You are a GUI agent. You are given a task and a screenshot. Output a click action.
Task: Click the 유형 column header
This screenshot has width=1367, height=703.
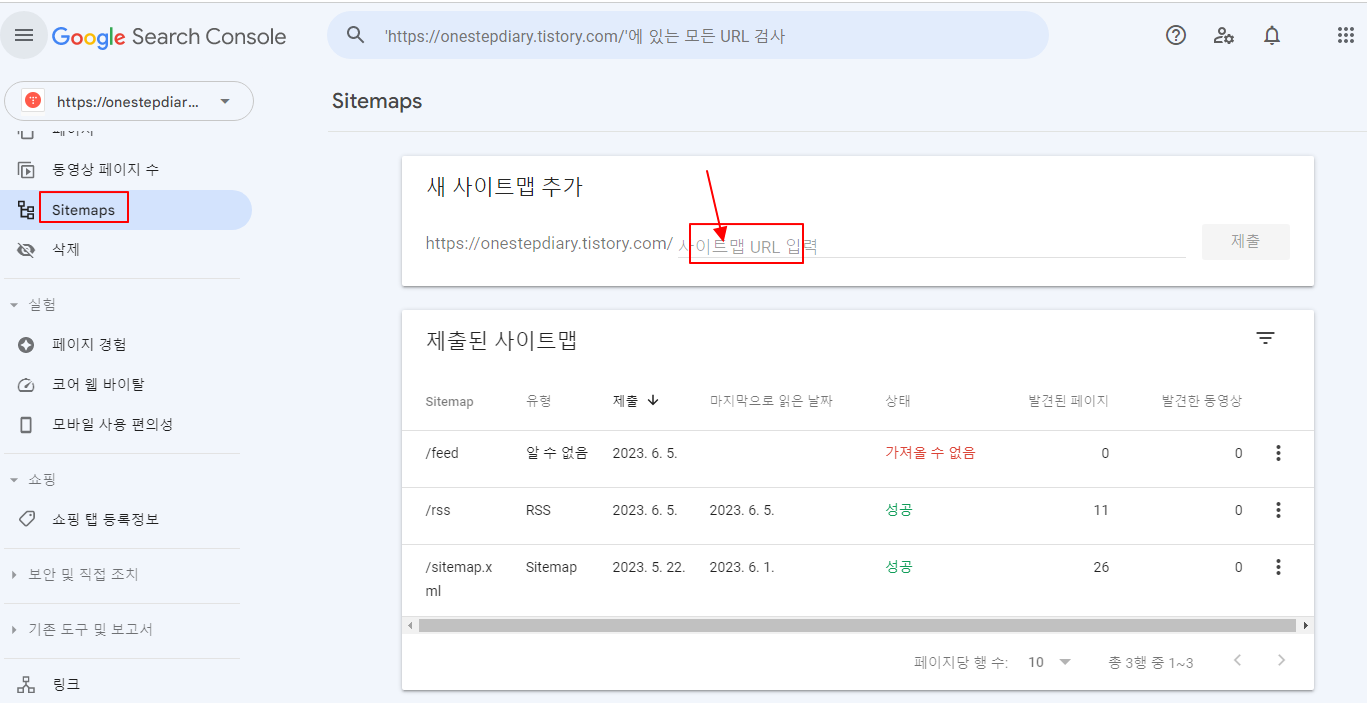(x=538, y=401)
